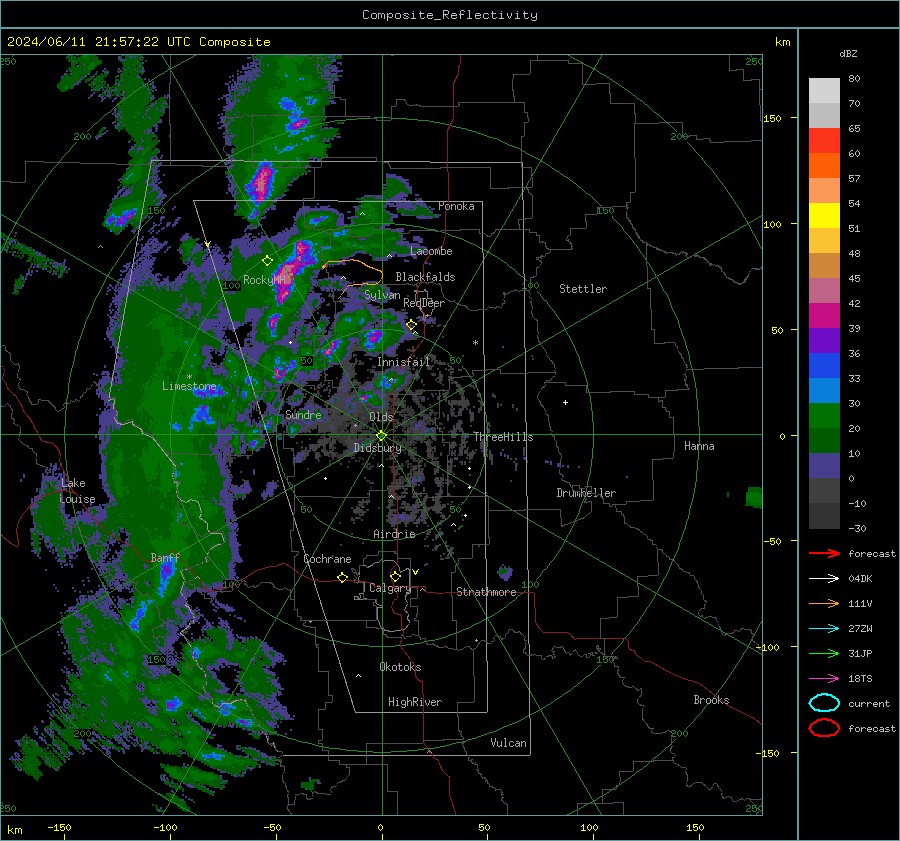Viewport: 900px width, 841px height.
Task: Click the Ponoka city label
Action: (x=456, y=206)
